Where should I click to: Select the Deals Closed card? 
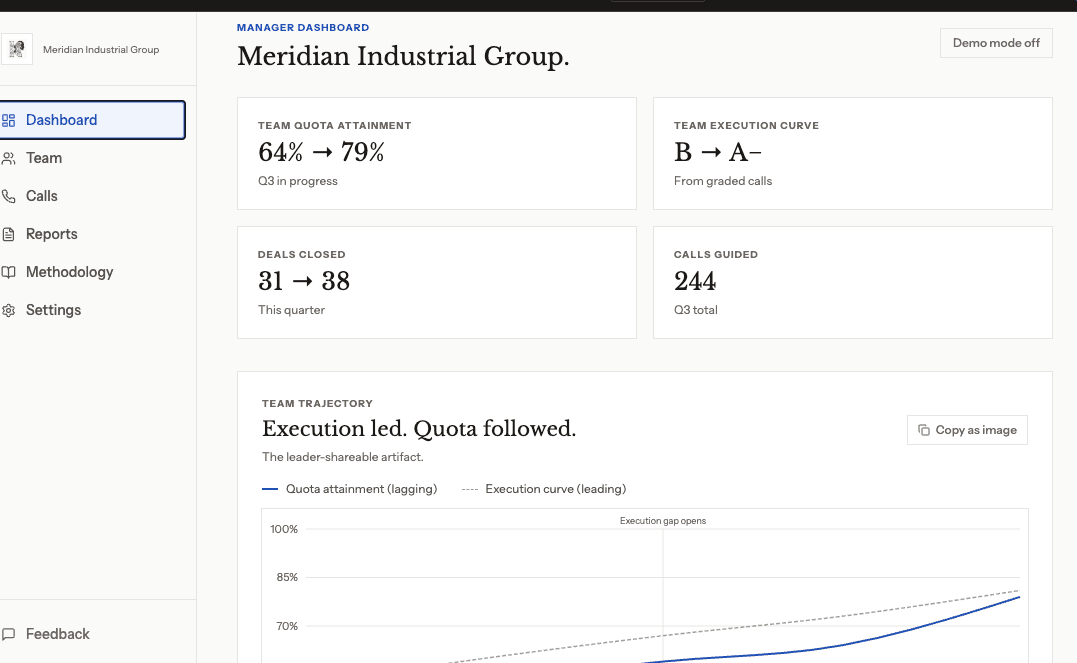click(437, 282)
